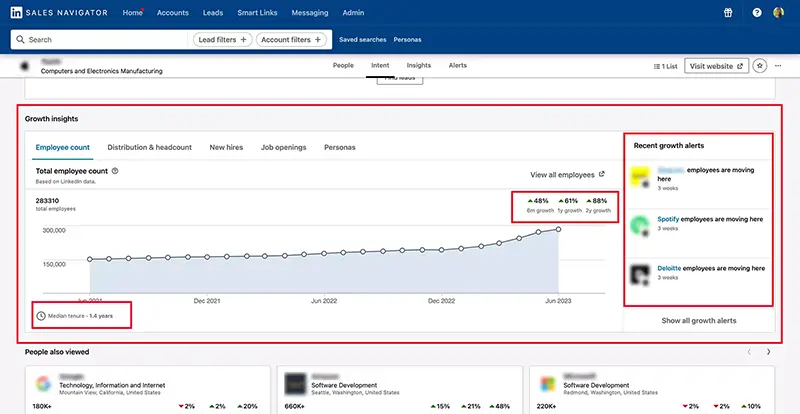Viewport: 800px width, 414px height.
Task: Expand Lead filters
Action: 222,39
